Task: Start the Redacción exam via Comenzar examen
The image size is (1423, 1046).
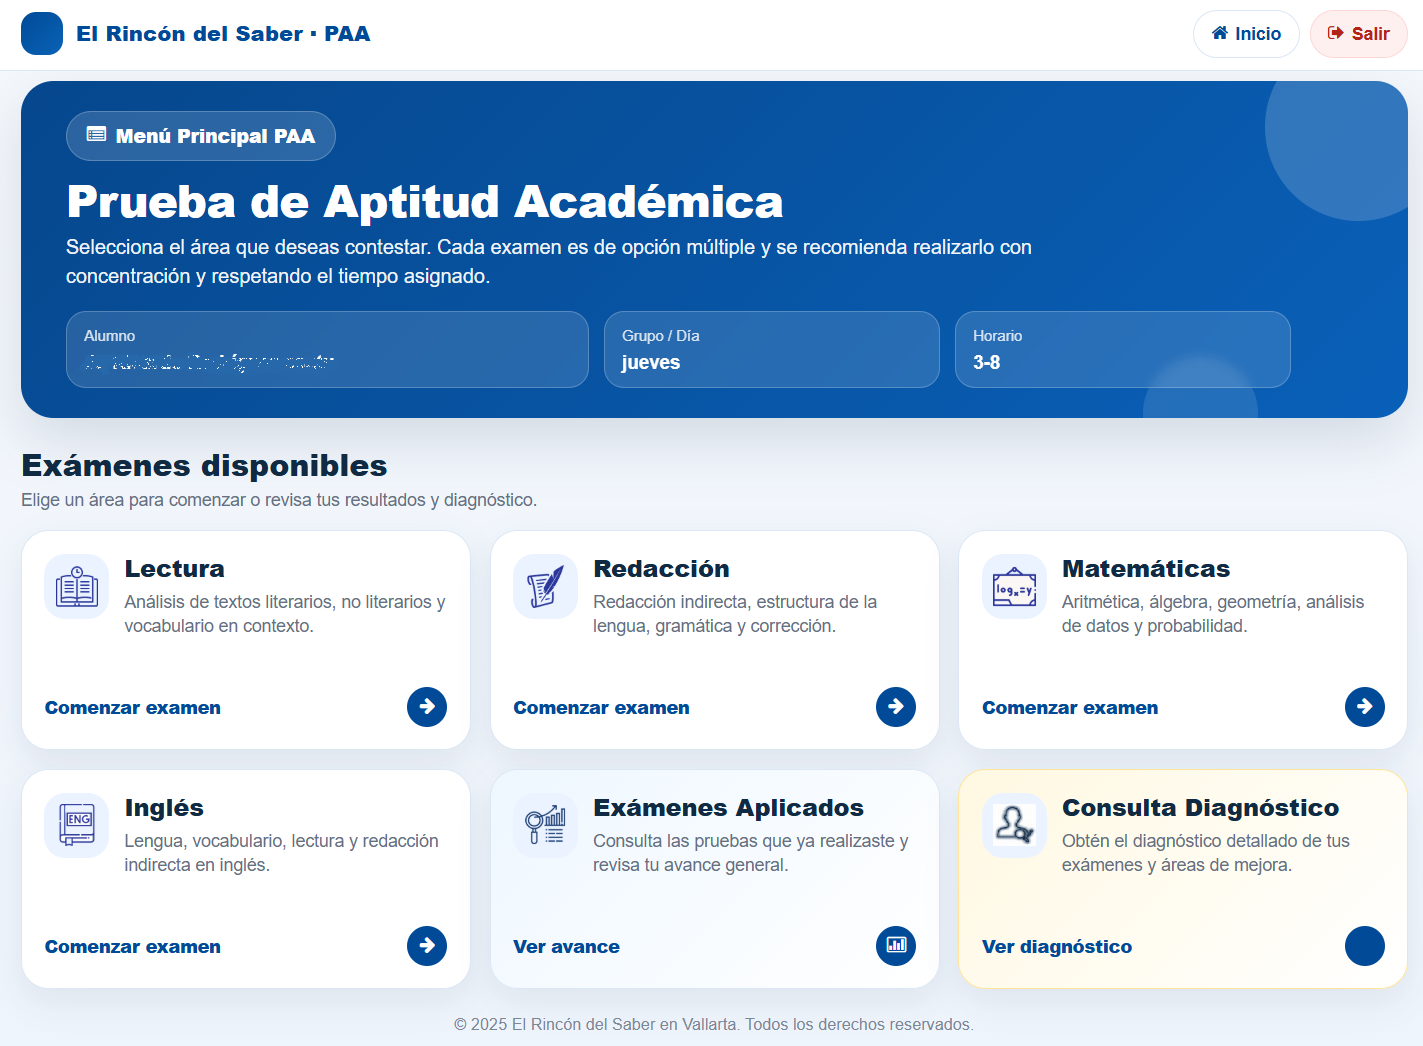Action: 601,708
